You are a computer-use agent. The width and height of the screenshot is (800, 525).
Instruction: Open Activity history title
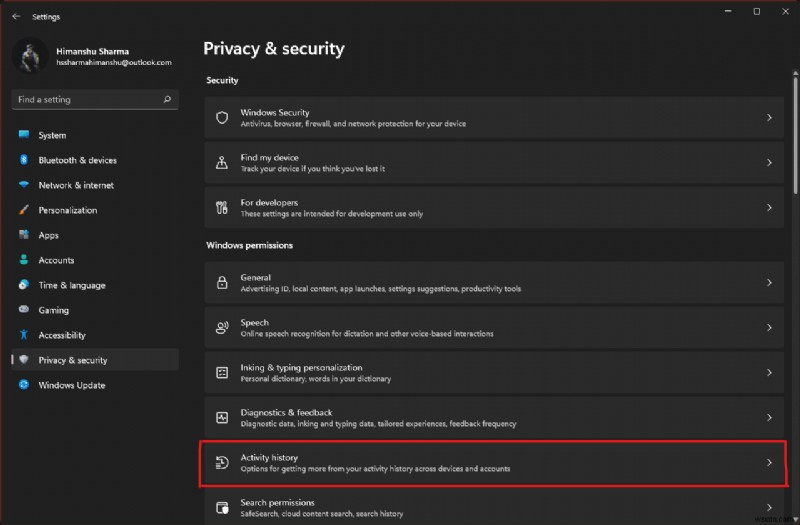269,457
